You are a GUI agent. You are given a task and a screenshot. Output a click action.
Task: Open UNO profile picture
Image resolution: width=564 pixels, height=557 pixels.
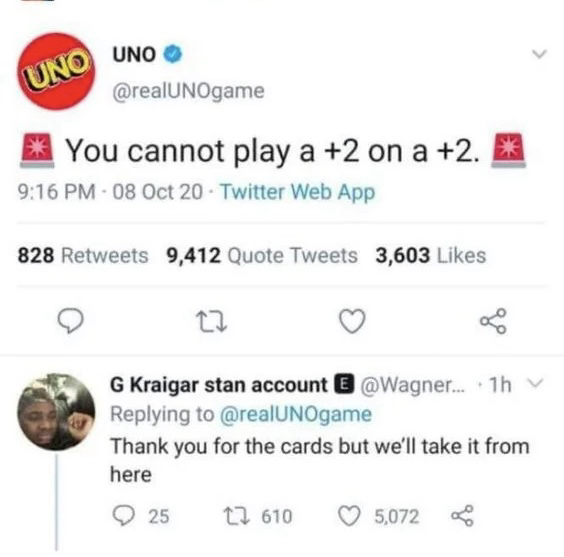56,71
